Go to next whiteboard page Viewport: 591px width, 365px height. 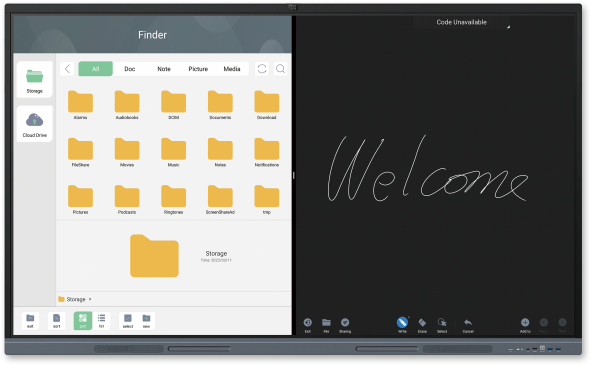pos(562,325)
